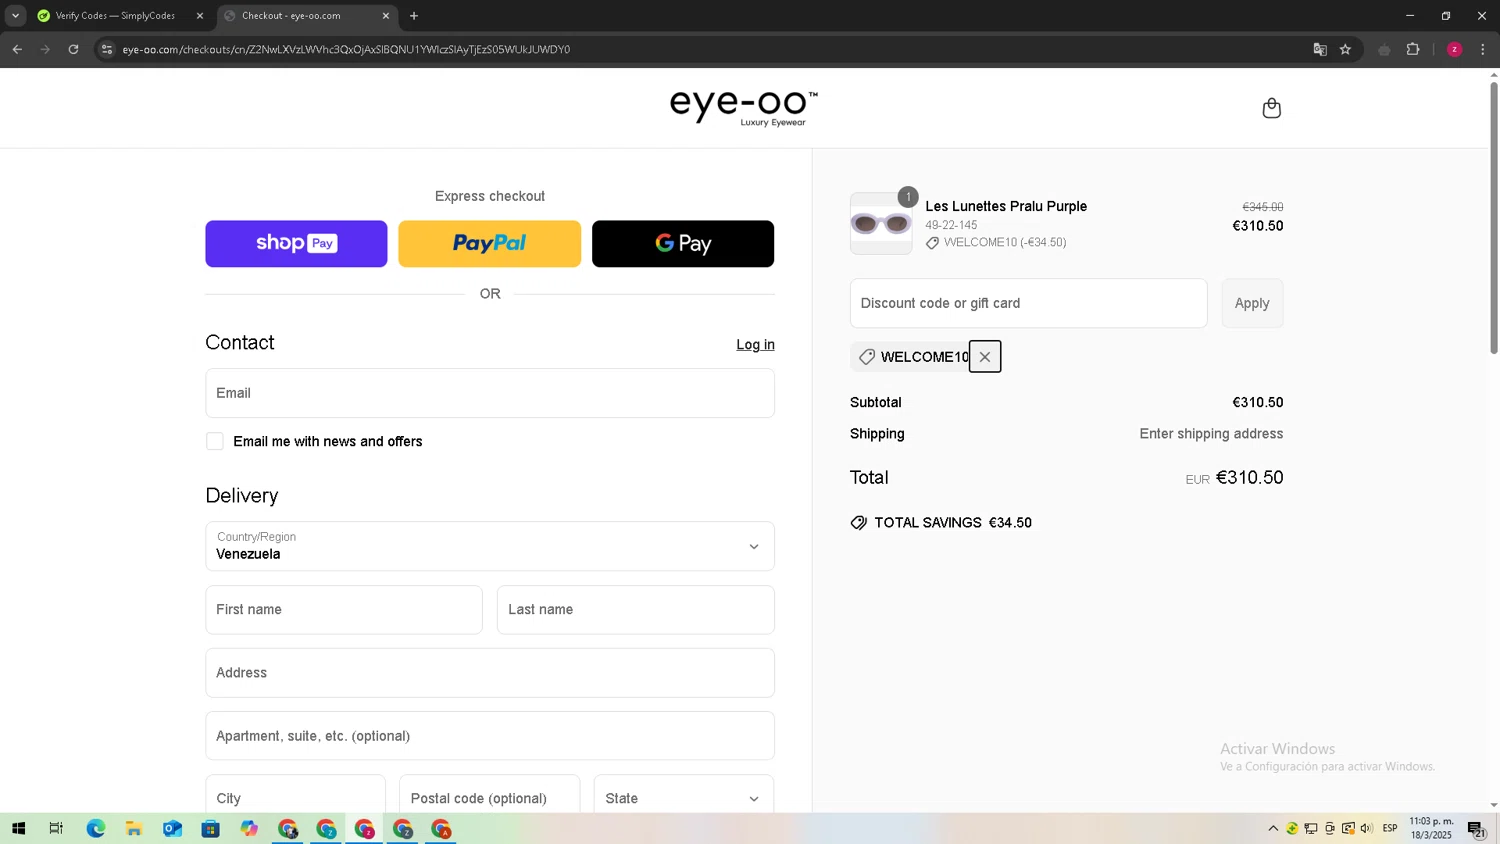
Task: Reload the current page
Action: [73, 49]
